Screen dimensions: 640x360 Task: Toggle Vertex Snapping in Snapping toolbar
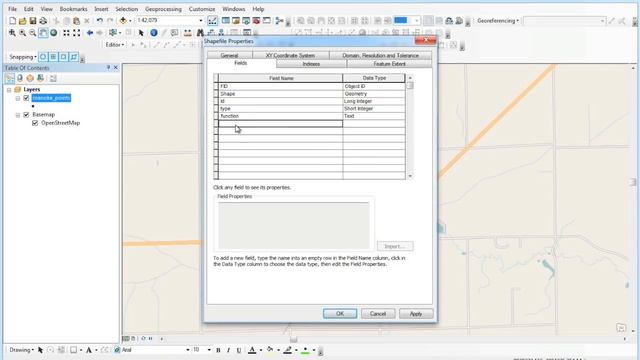[63, 57]
